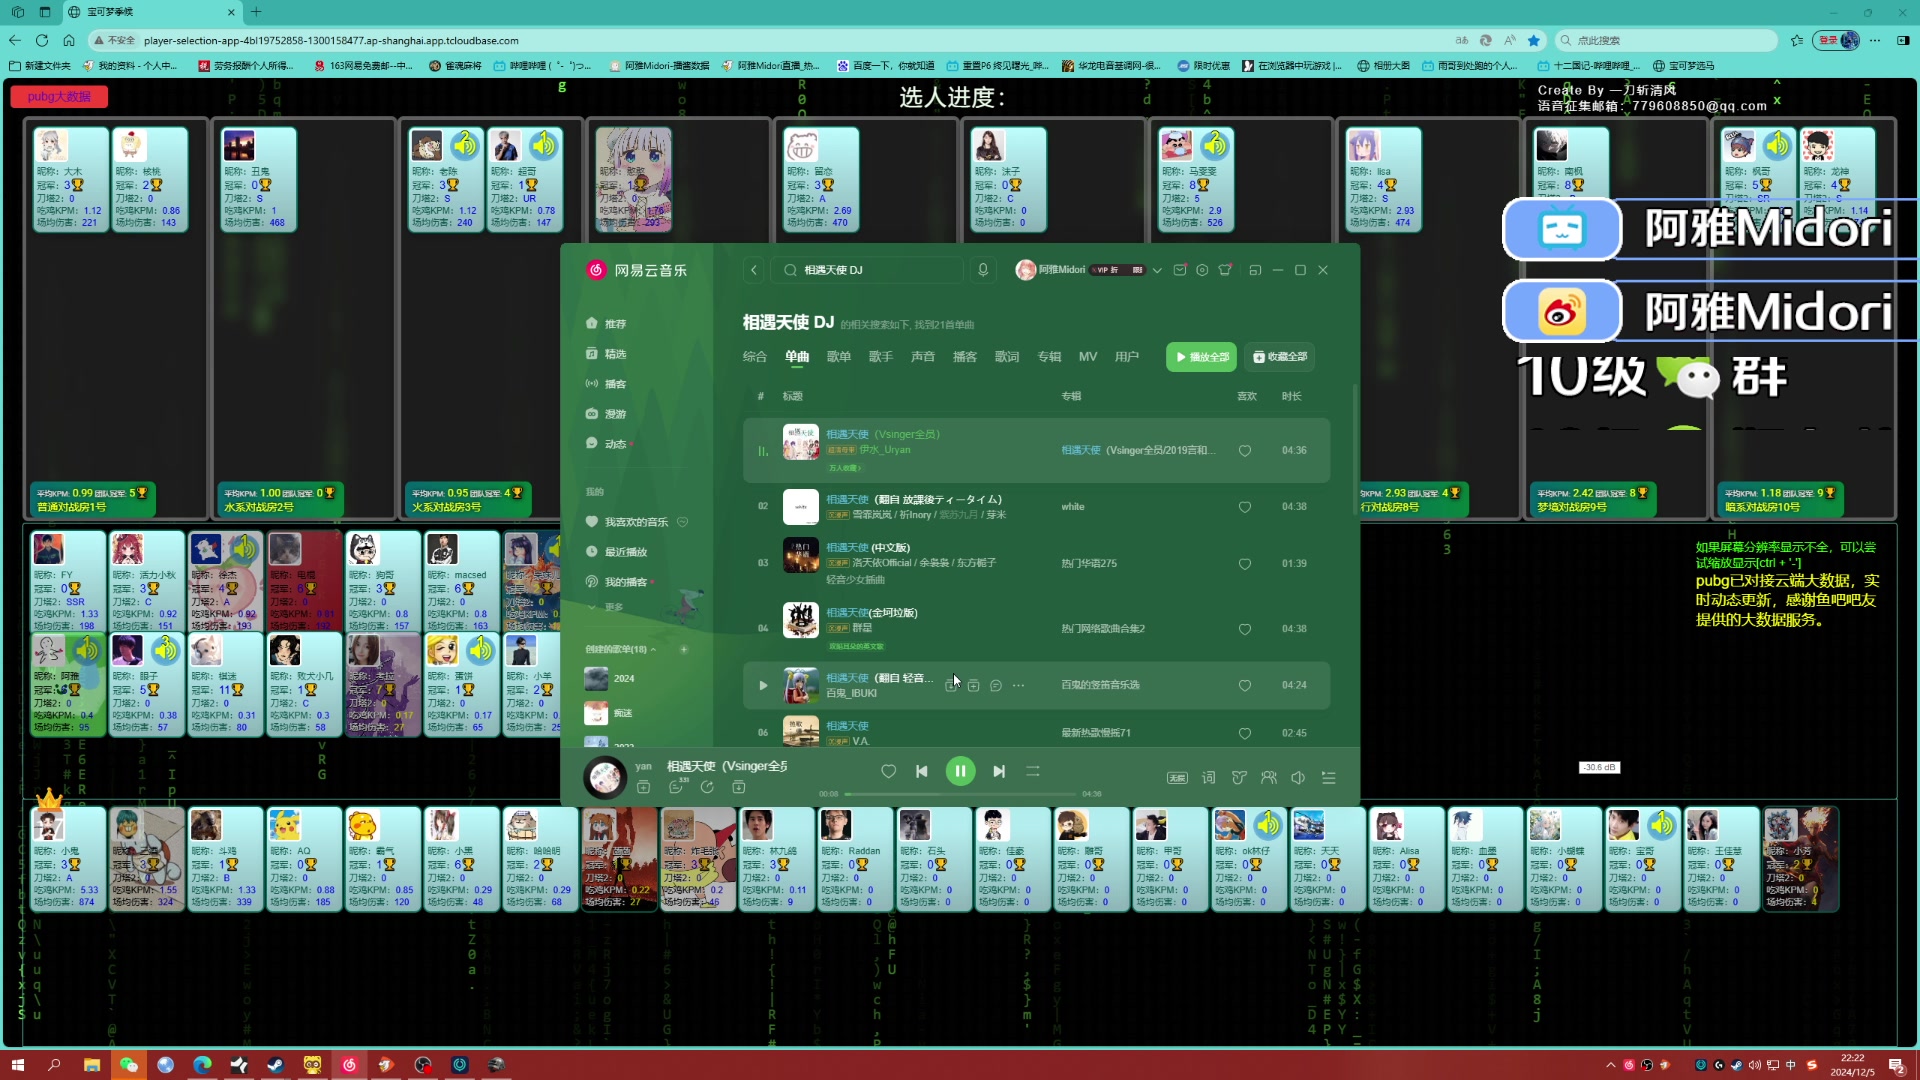Open the listen together icon in player bar
The image size is (1920, 1080).
(x=1269, y=777)
